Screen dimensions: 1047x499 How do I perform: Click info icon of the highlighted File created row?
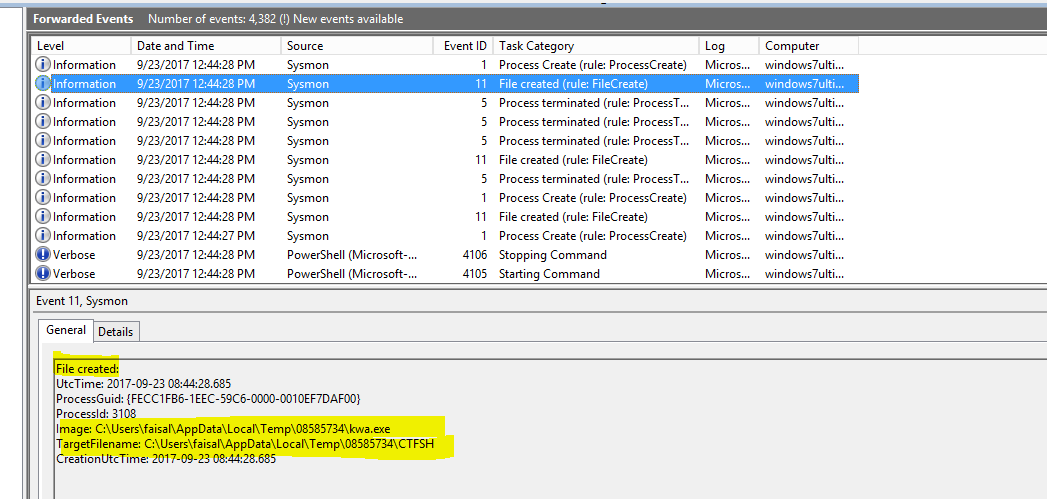click(x=43, y=84)
